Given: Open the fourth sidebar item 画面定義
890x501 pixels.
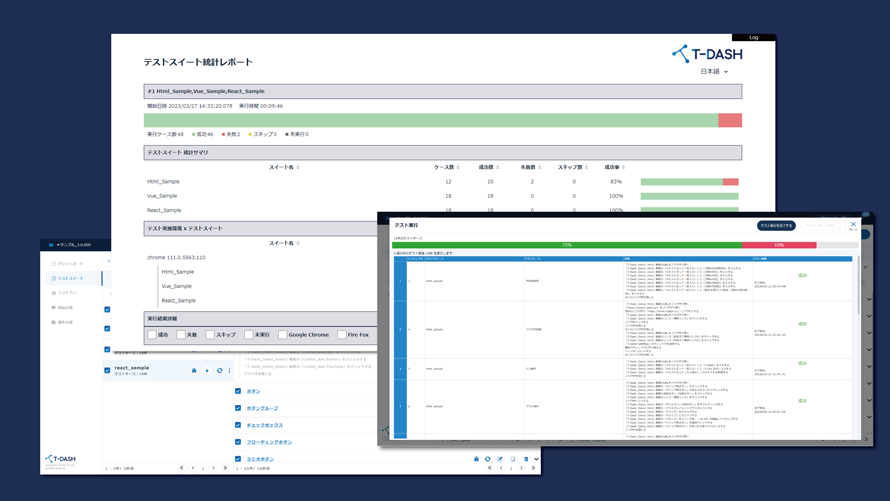Looking at the screenshot, I should pos(62,308).
